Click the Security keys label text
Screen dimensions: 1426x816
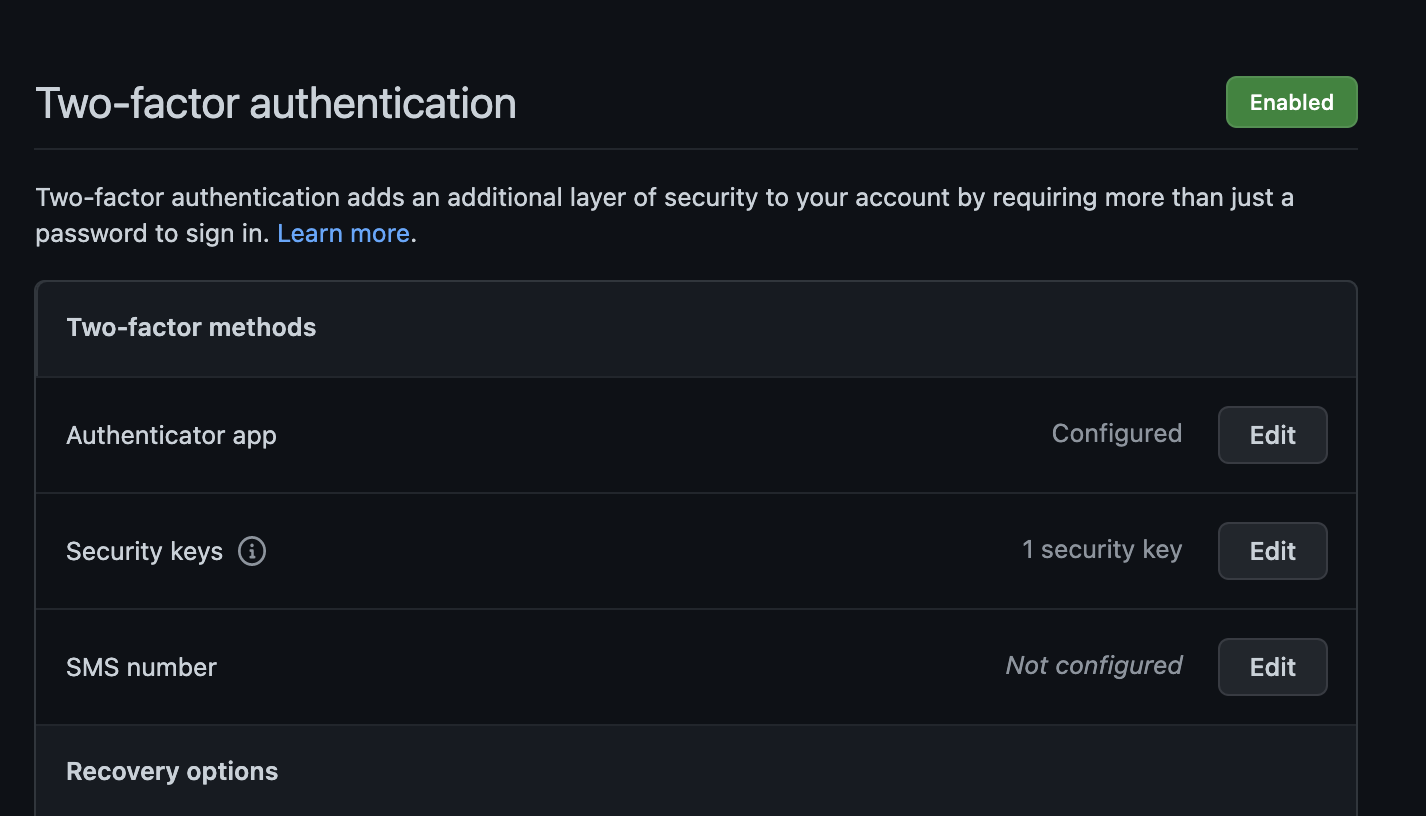point(144,551)
